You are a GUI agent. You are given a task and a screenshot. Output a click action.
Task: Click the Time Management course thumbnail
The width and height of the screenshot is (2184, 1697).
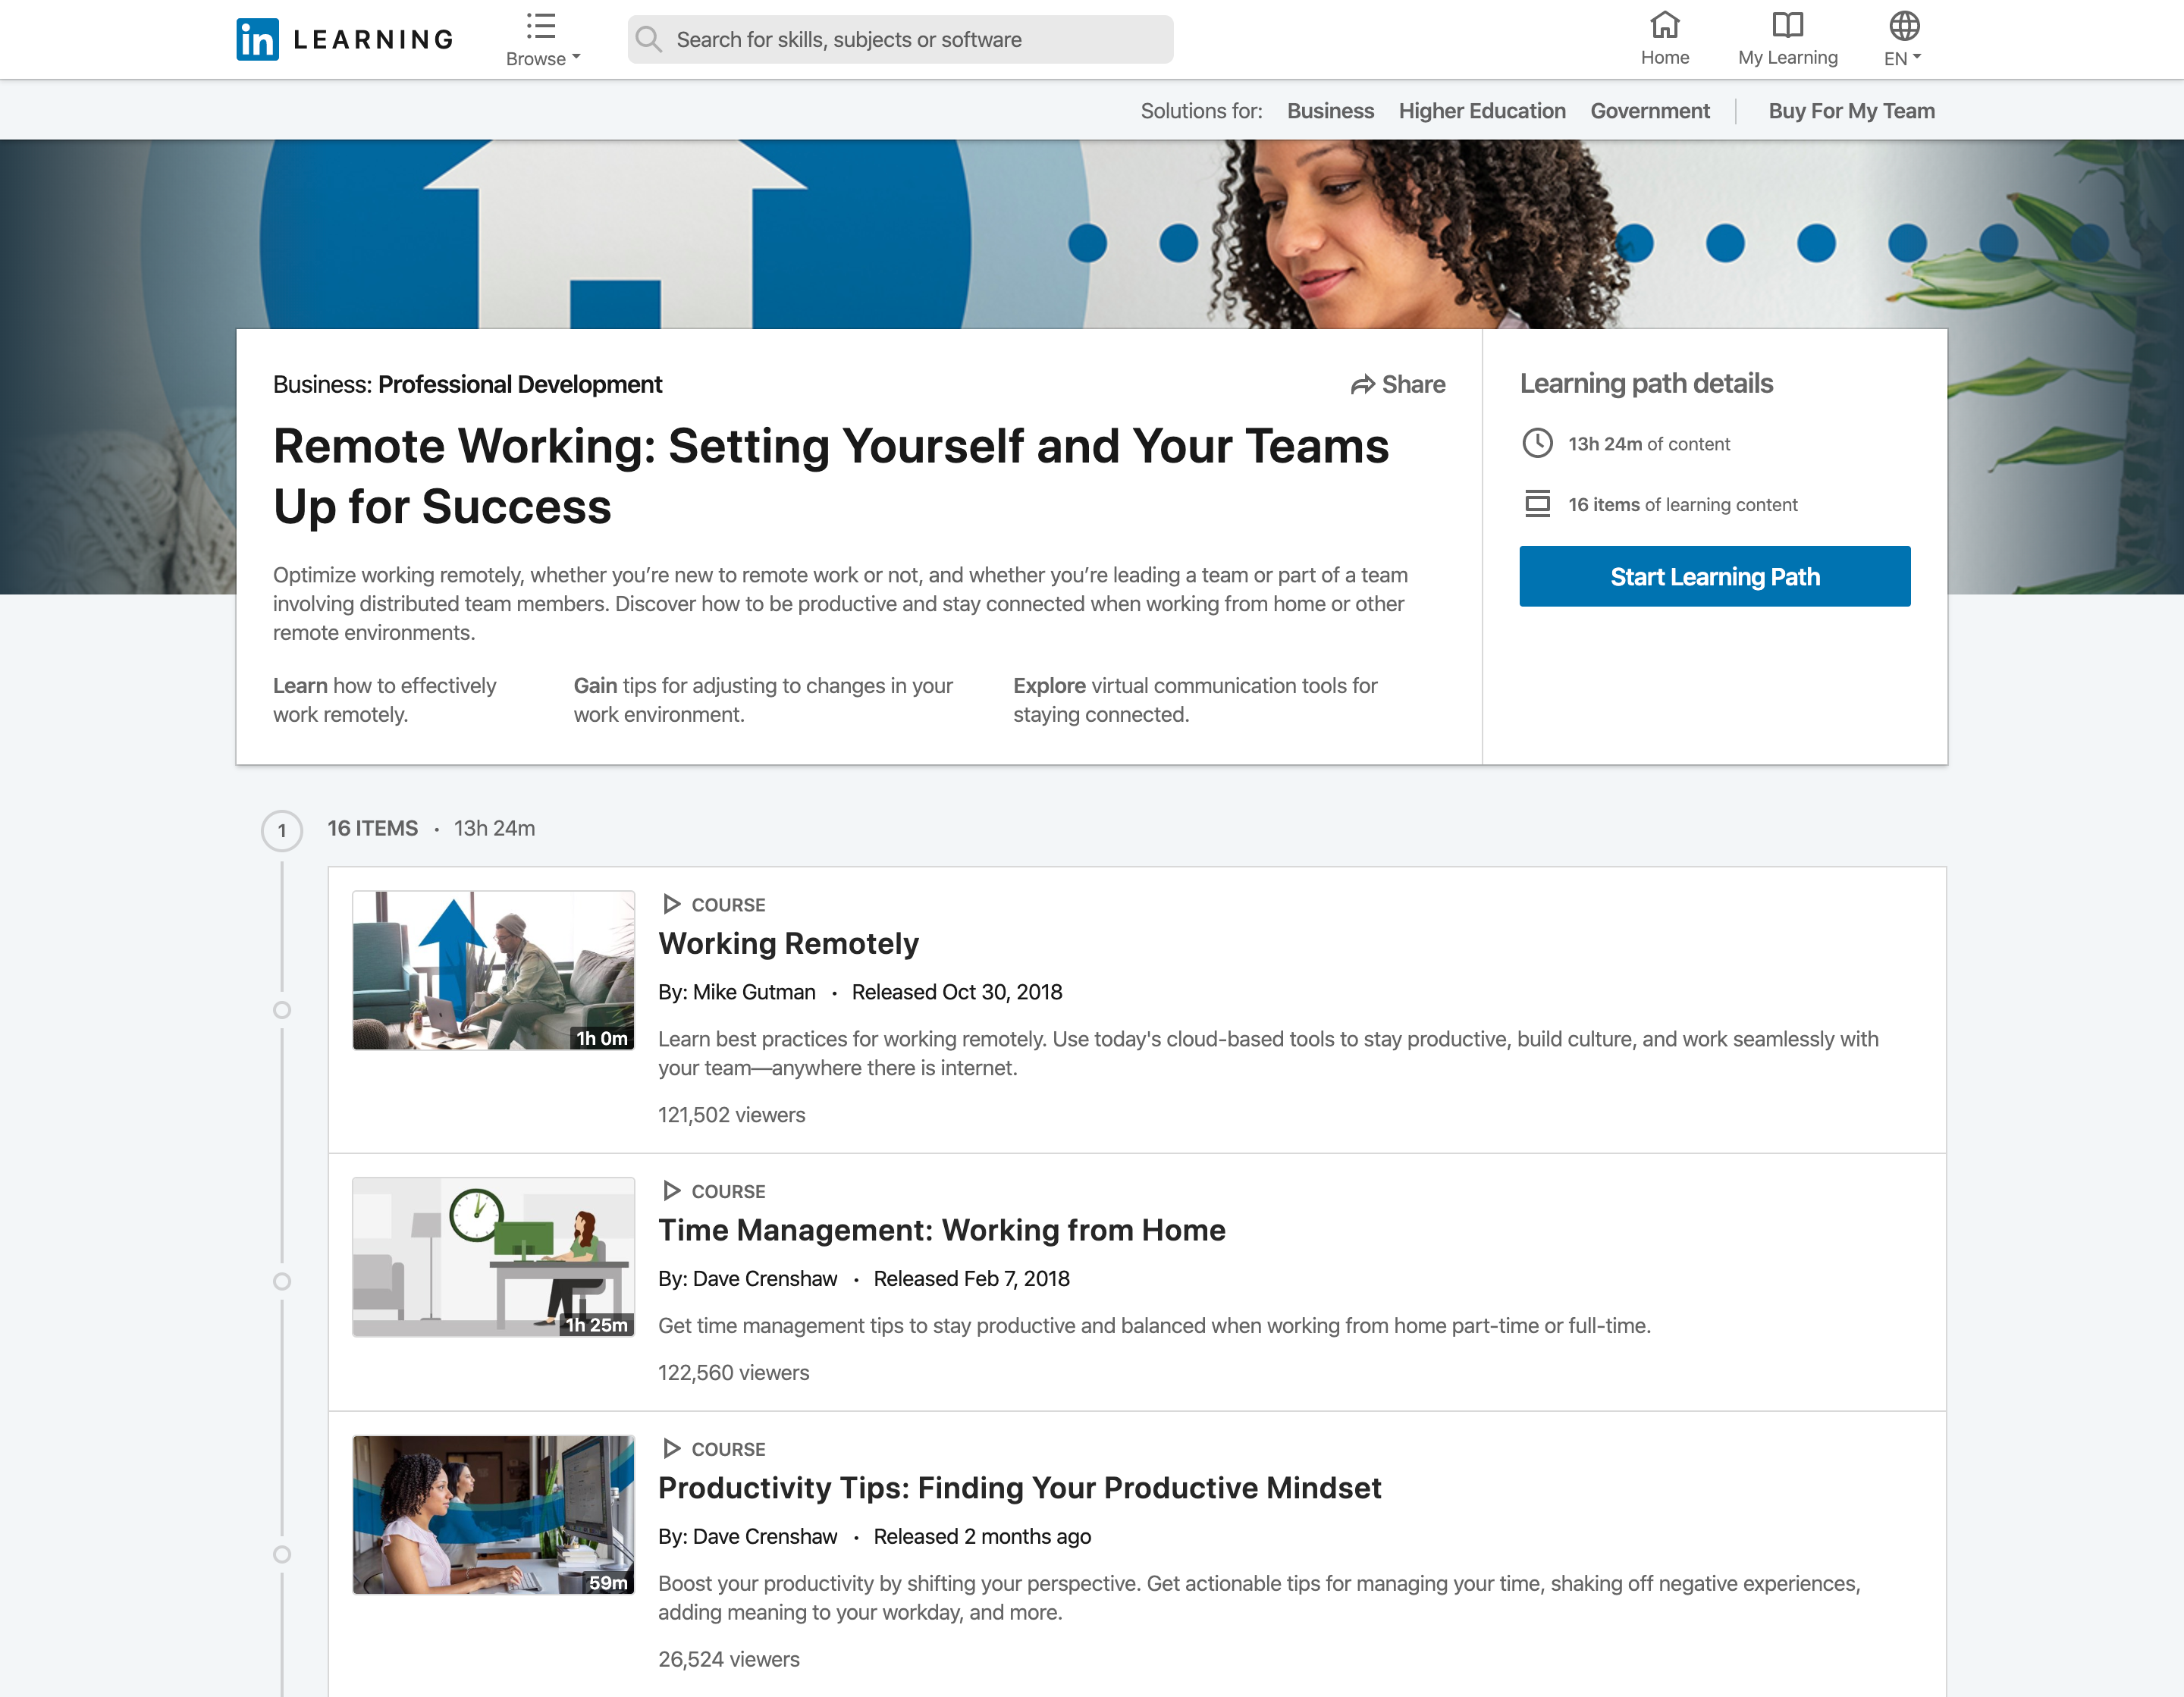(493, 1257)
